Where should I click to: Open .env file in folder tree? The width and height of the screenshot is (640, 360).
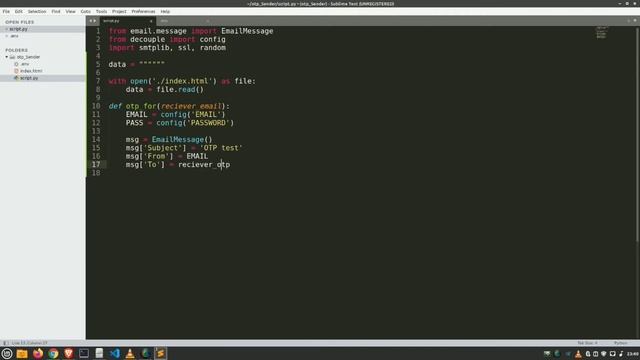[x=25, y=64]
